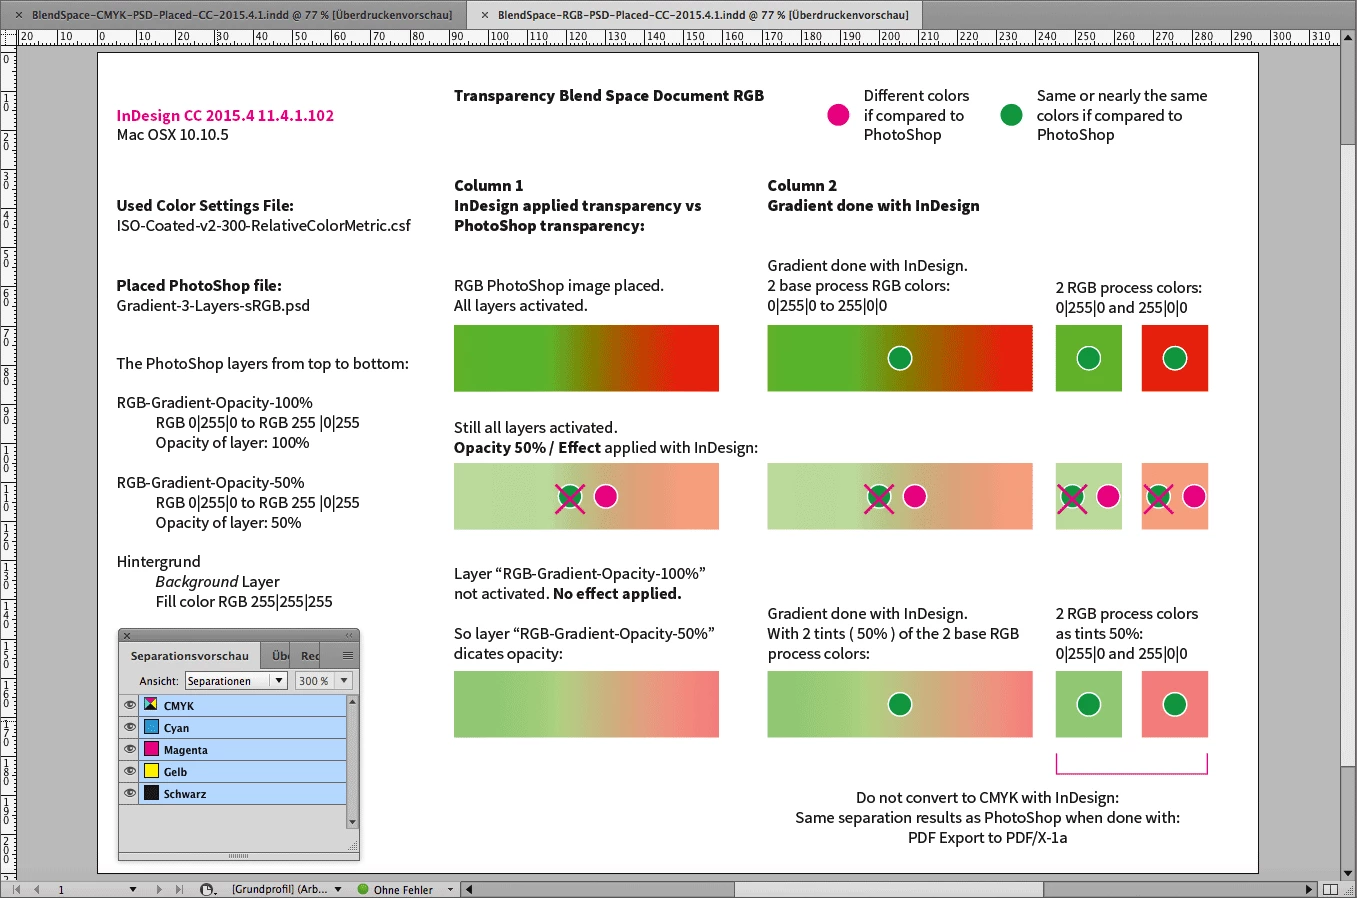Click the open-document status icon in status bar
This screenshot has width=1357, height=898.
point(207,889)
